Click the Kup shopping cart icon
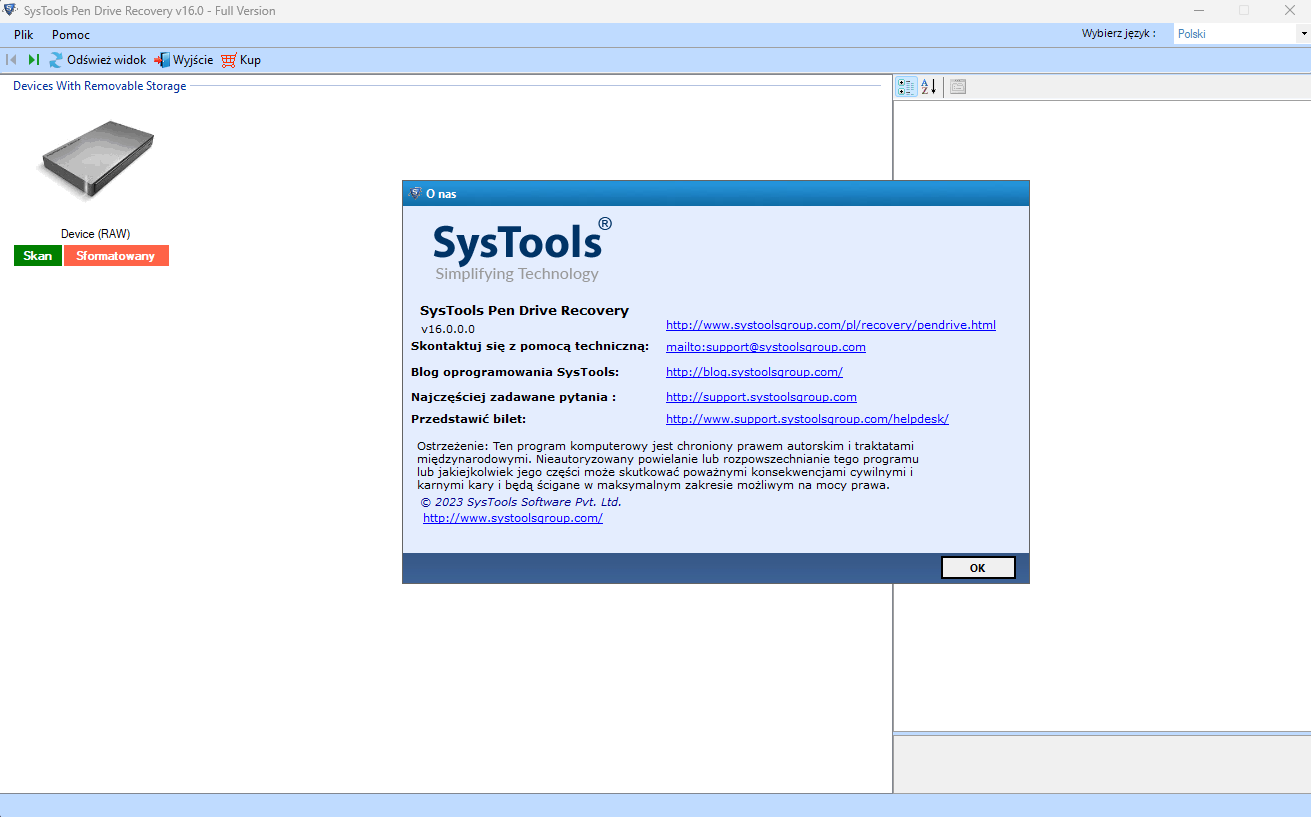This screenshot has width=1311, height=817. pyautogui.click(x=229, y=60)
